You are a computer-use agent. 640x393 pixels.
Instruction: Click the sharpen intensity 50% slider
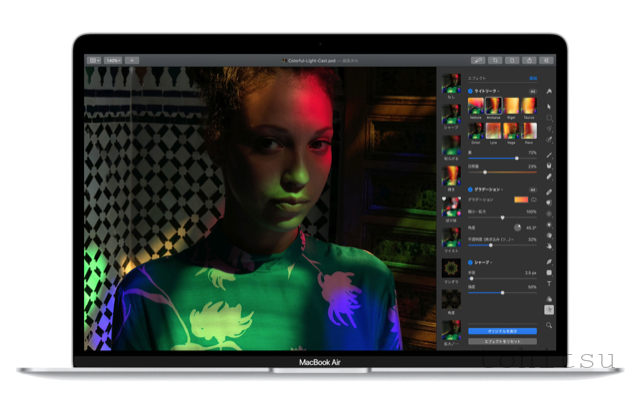point(502,293)
